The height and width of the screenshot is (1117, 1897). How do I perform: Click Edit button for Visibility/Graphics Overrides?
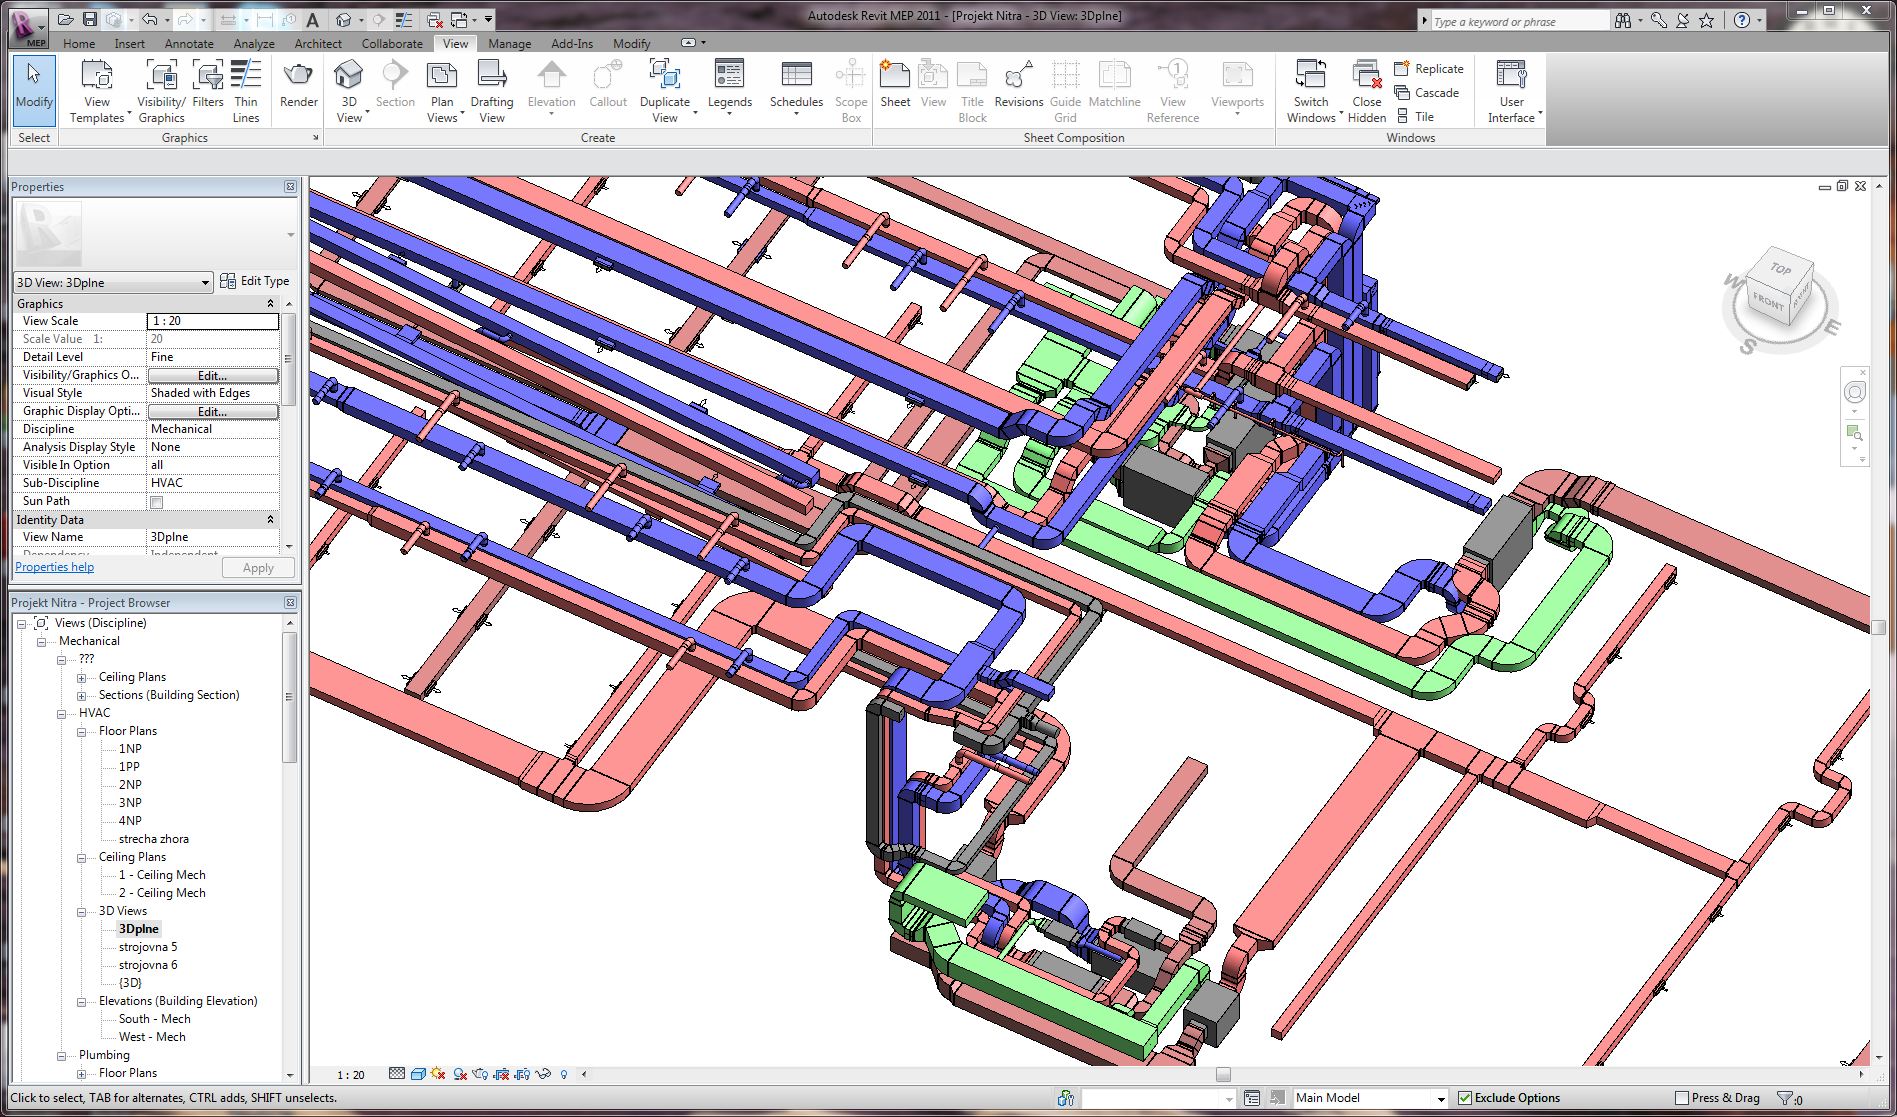tap(212, 376)
